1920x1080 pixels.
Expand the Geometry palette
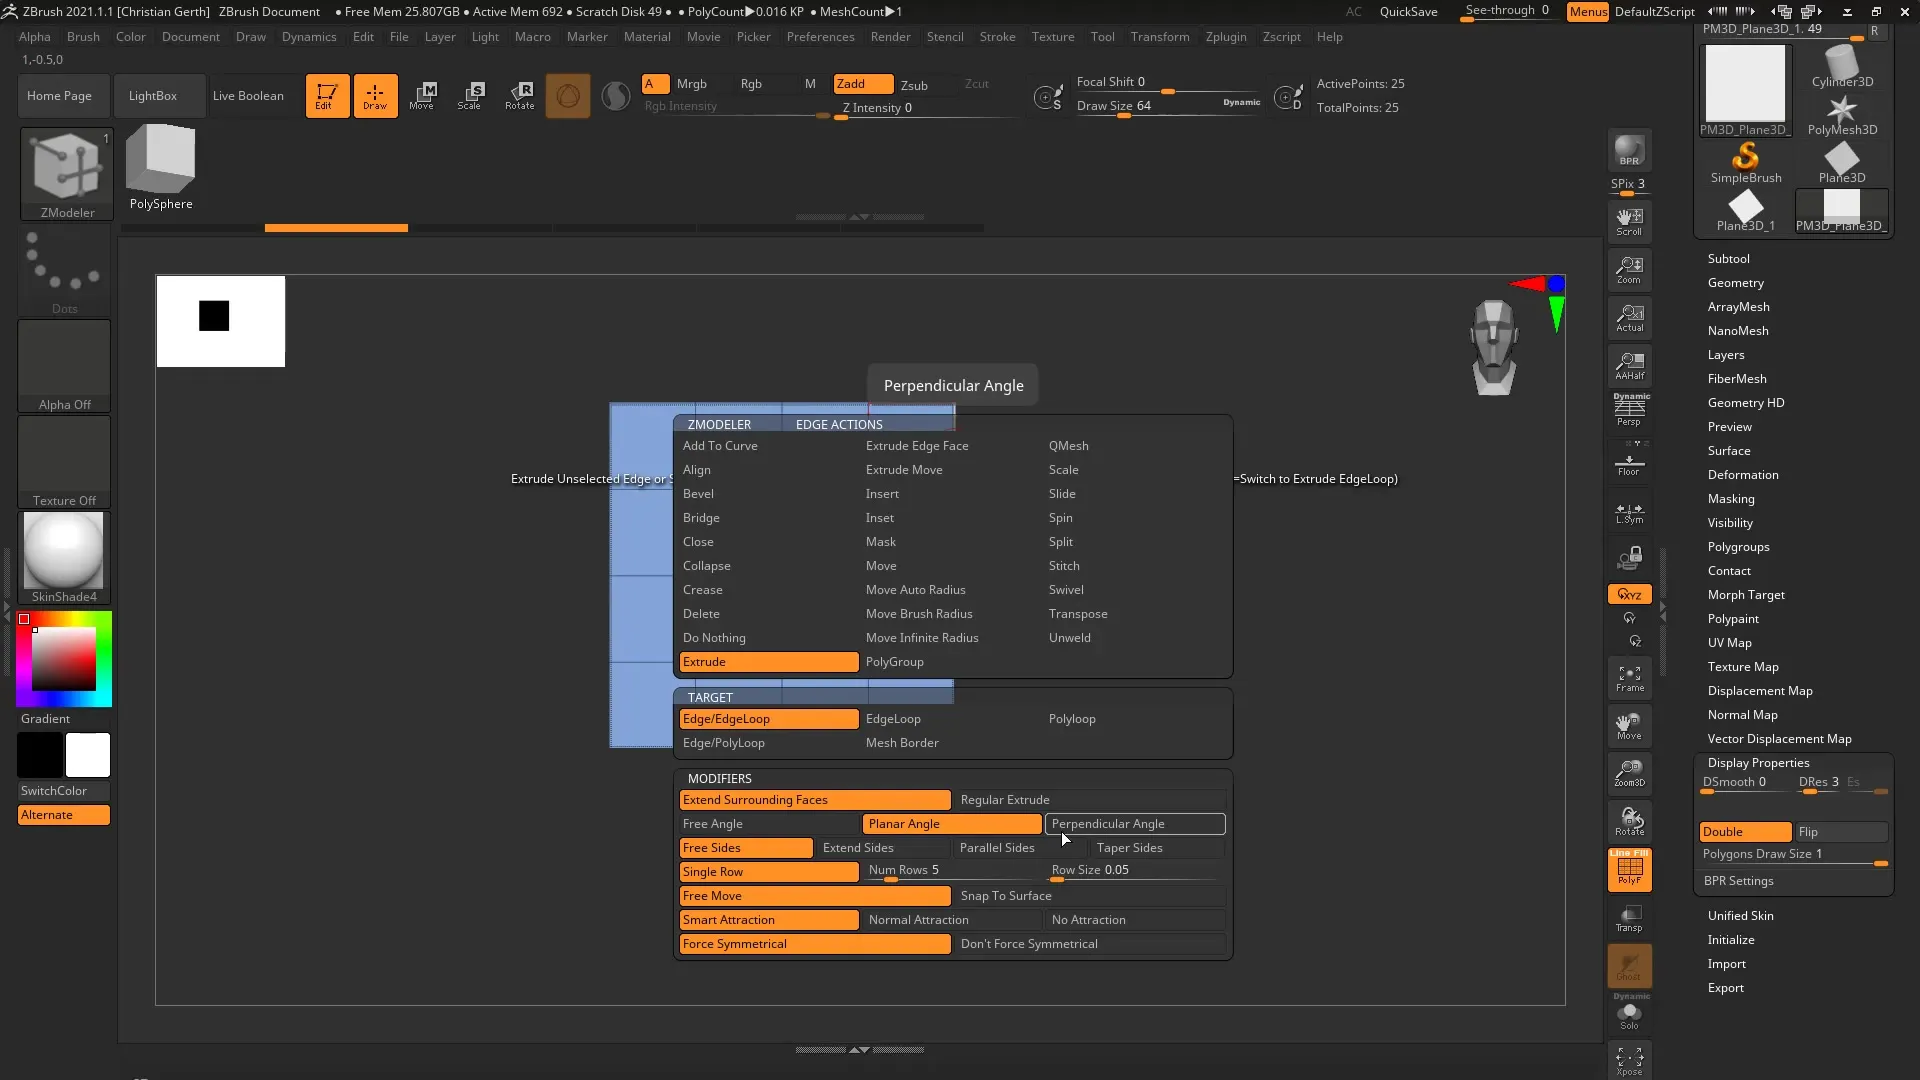[x=1735, y=283]
